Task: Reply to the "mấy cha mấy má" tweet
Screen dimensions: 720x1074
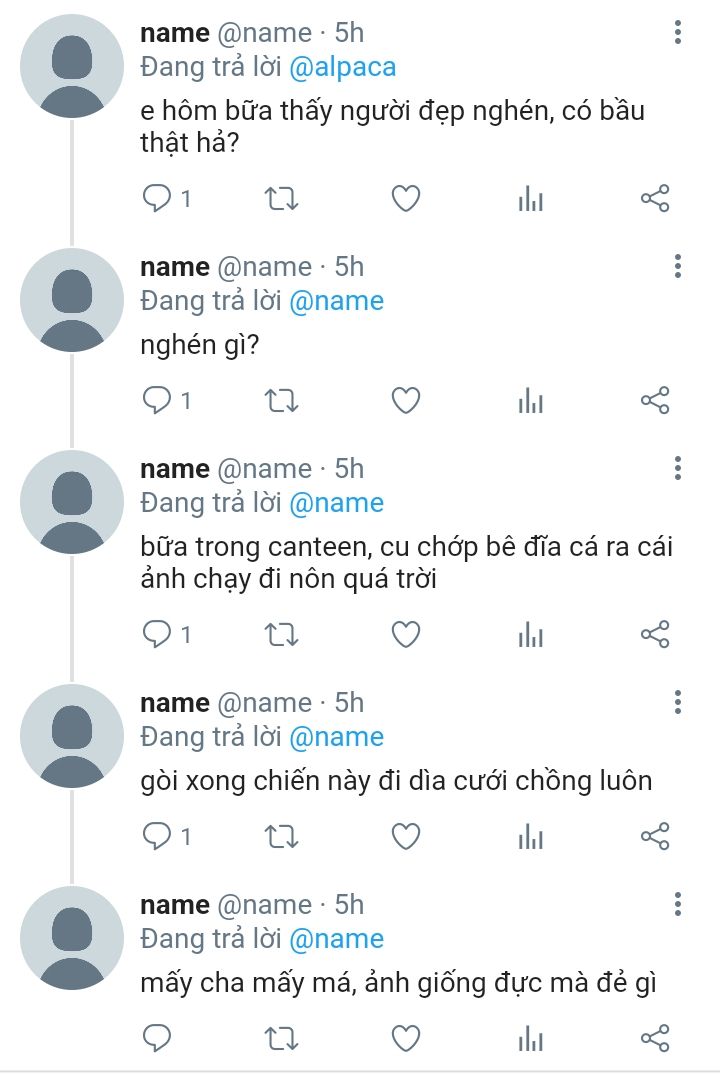Action: 158,1038
